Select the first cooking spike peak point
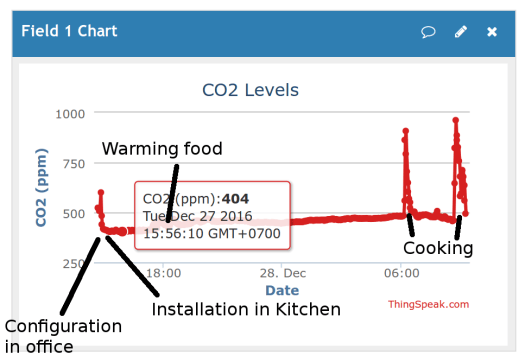525x362 pixels. (405, 131)
